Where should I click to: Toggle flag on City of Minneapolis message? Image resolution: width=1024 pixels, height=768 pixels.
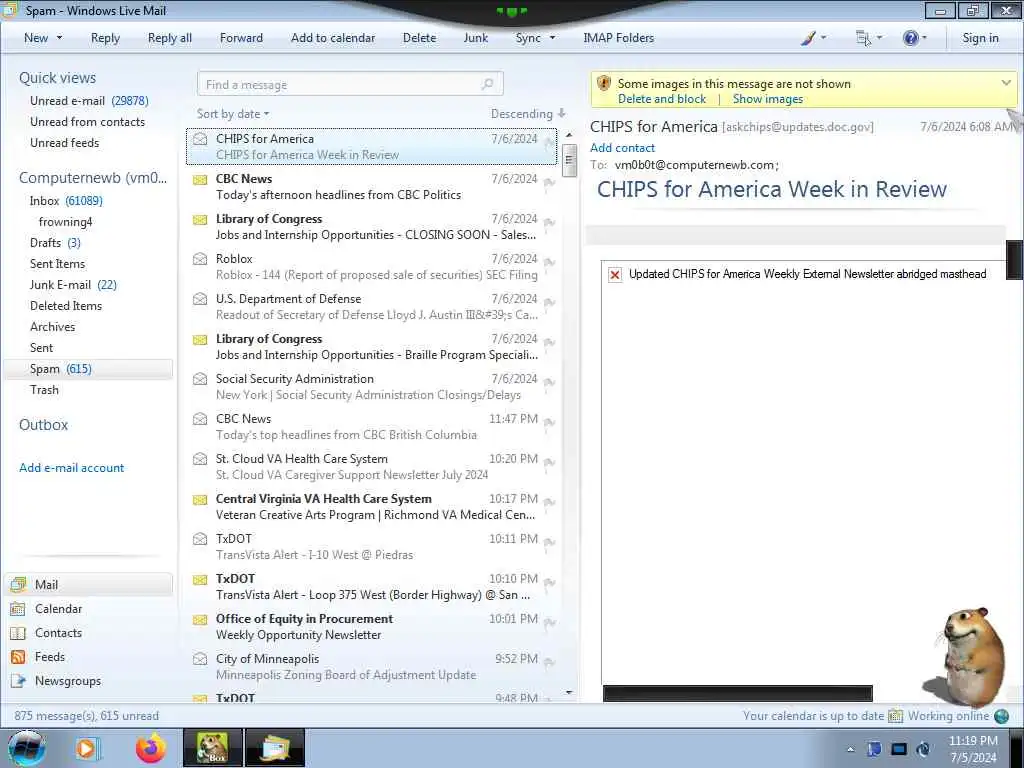(549, 663)
